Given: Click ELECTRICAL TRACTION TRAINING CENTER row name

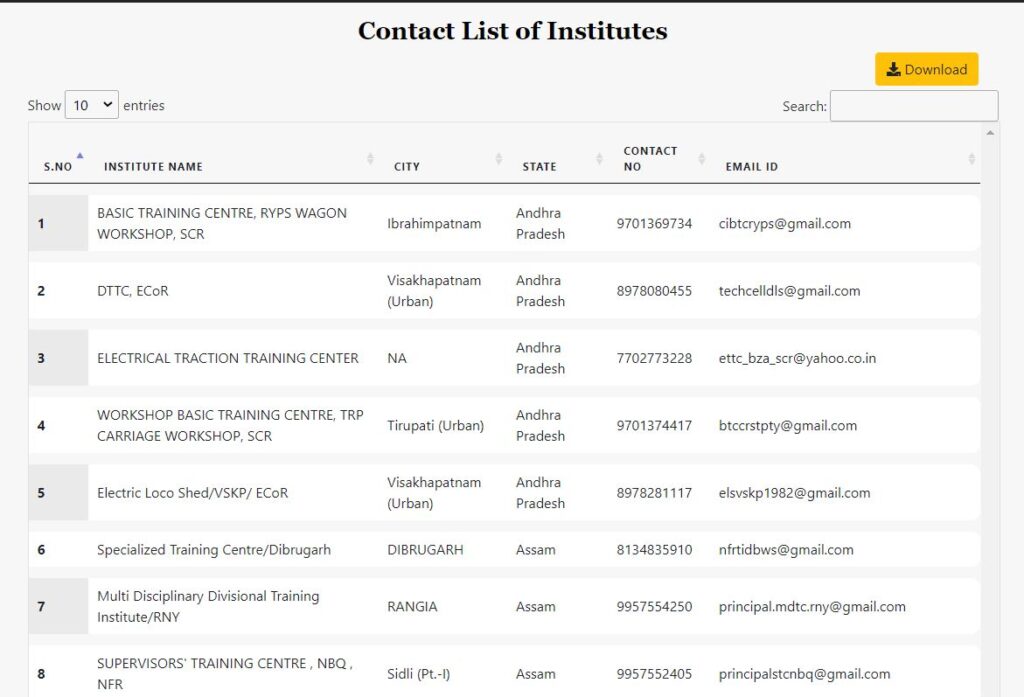Looking at the screenshot, I should [227, 358].
